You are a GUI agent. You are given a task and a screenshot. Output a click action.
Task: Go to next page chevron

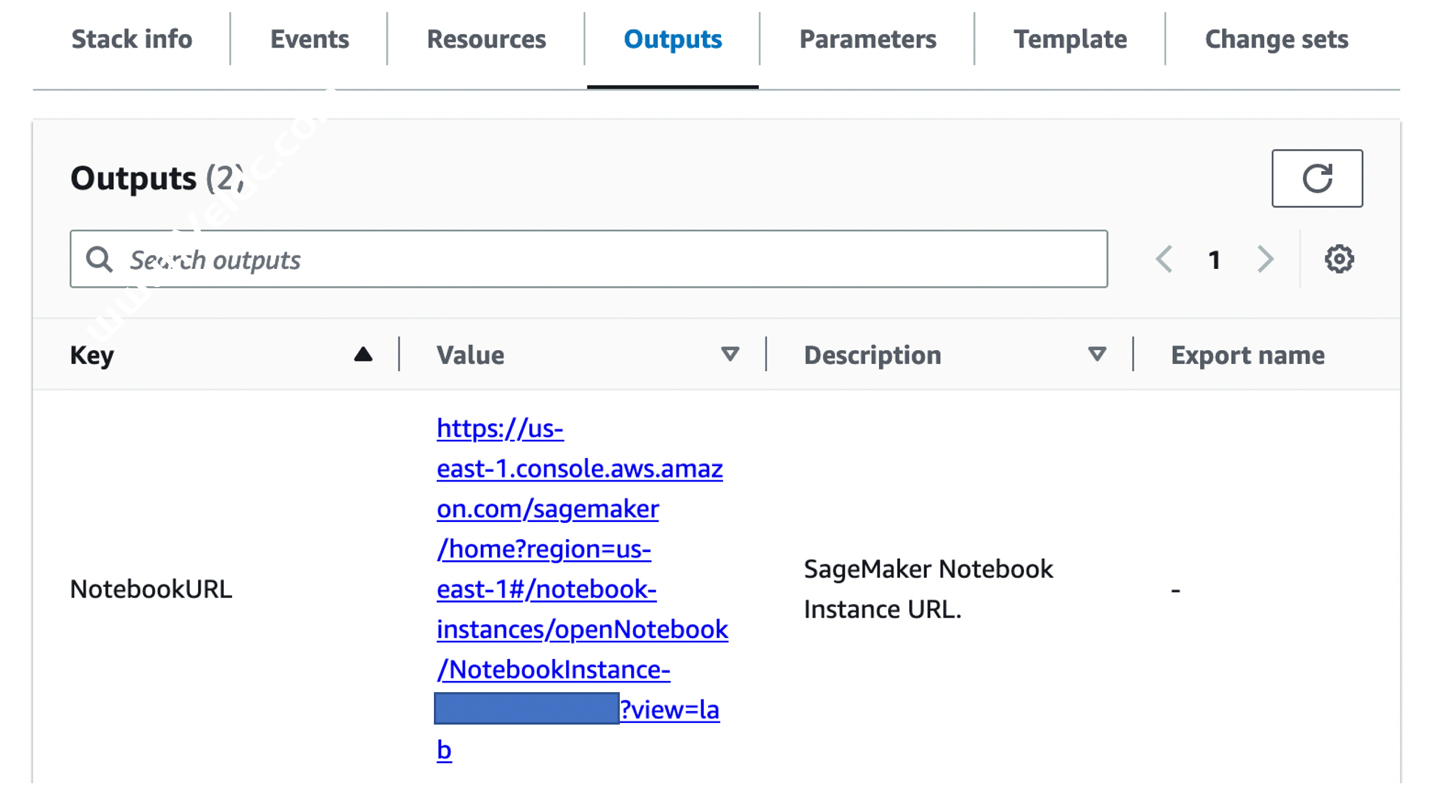point(1265,259)
